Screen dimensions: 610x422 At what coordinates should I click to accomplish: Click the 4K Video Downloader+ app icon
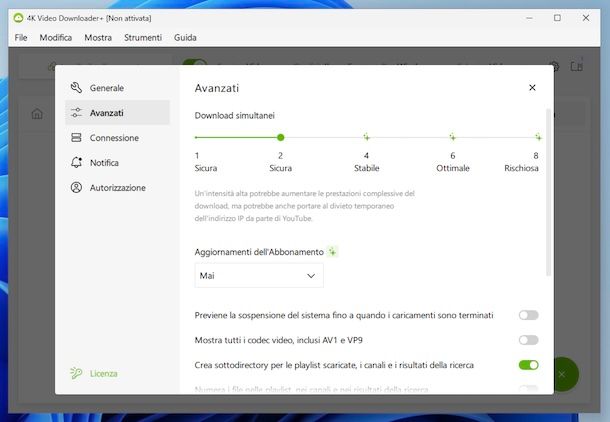click(18, 18)
